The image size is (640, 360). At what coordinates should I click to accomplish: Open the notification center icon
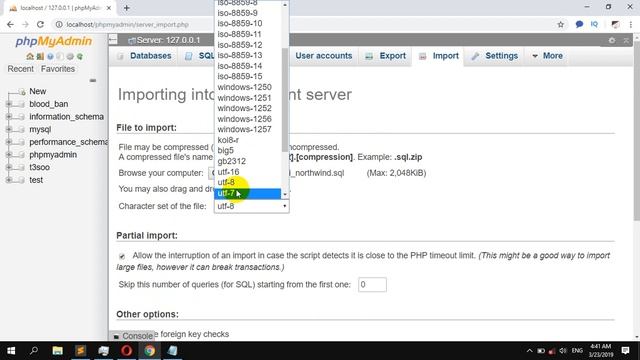[x=625, y=351]
